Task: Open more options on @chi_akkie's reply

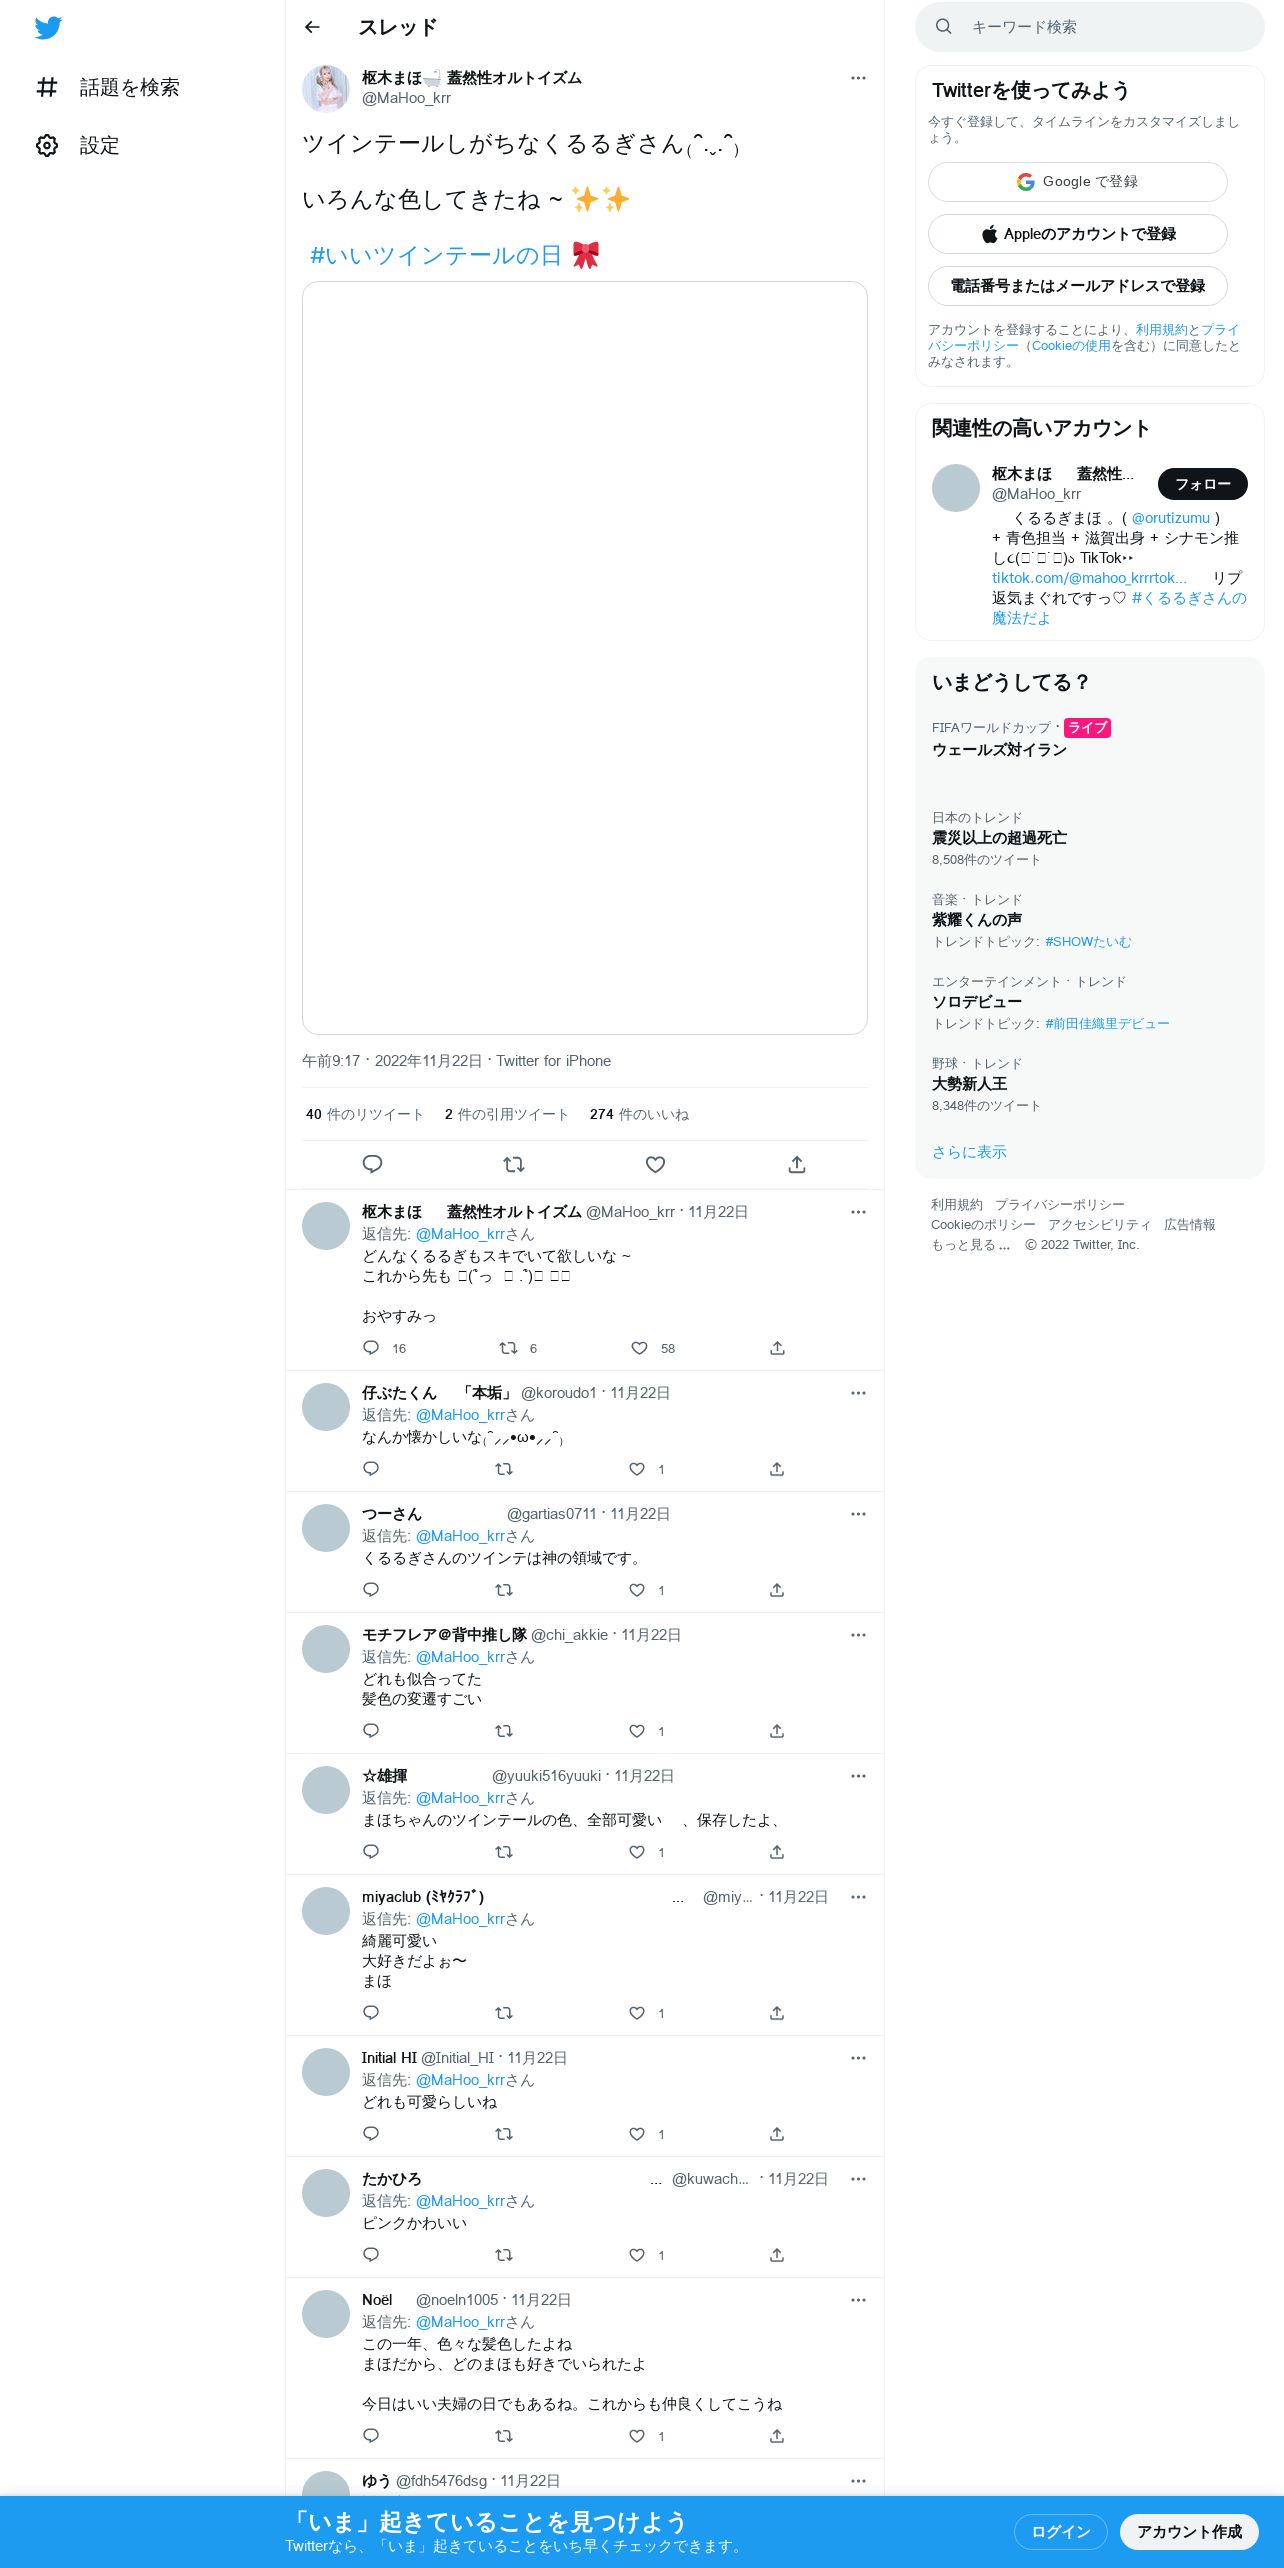Action: [858, 1635]
